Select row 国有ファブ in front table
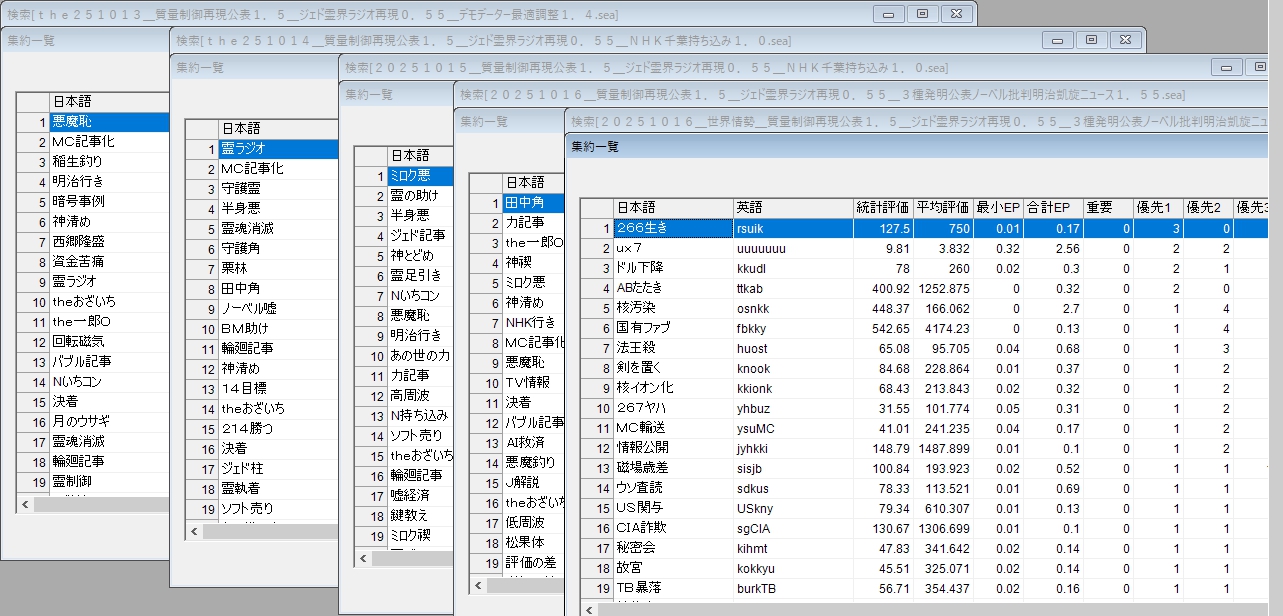The image size is (1283, 616). [672, 328]
